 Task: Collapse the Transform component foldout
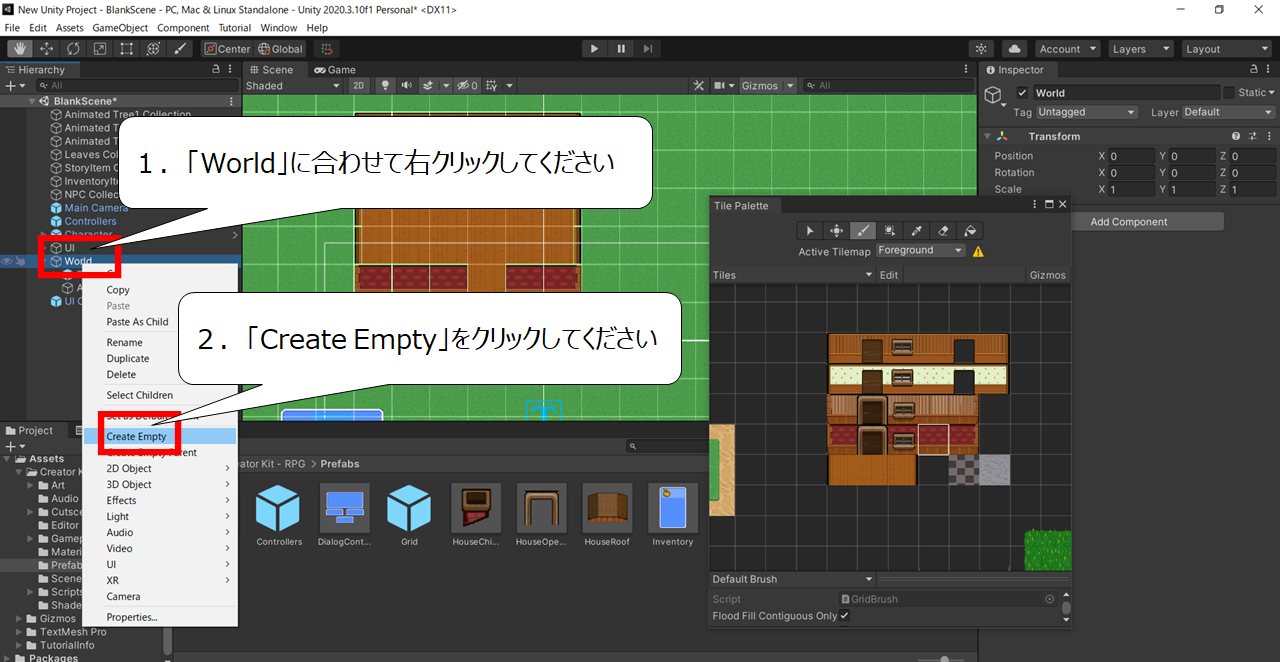point(988,136)
